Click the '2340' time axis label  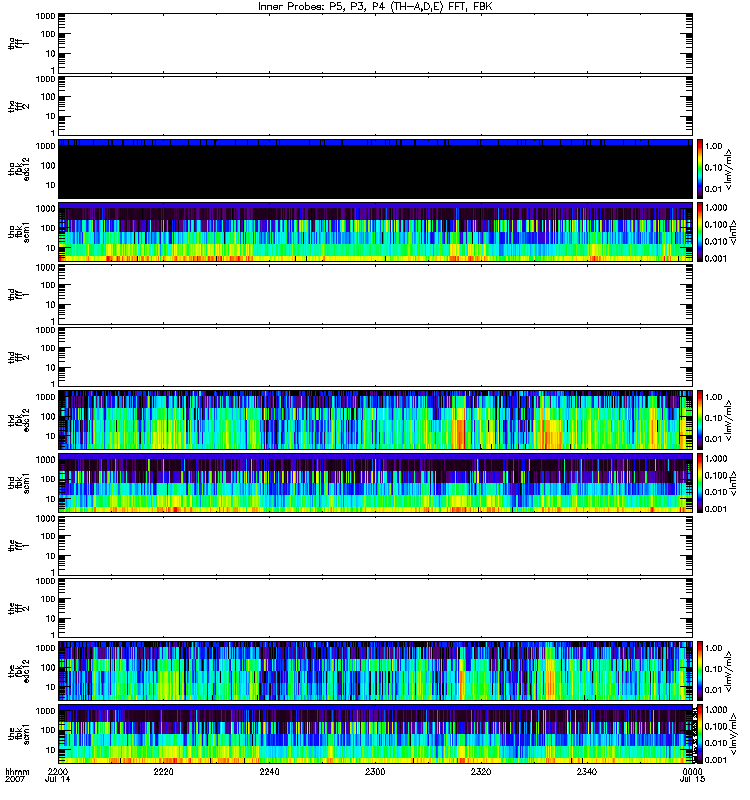(587, 771)
